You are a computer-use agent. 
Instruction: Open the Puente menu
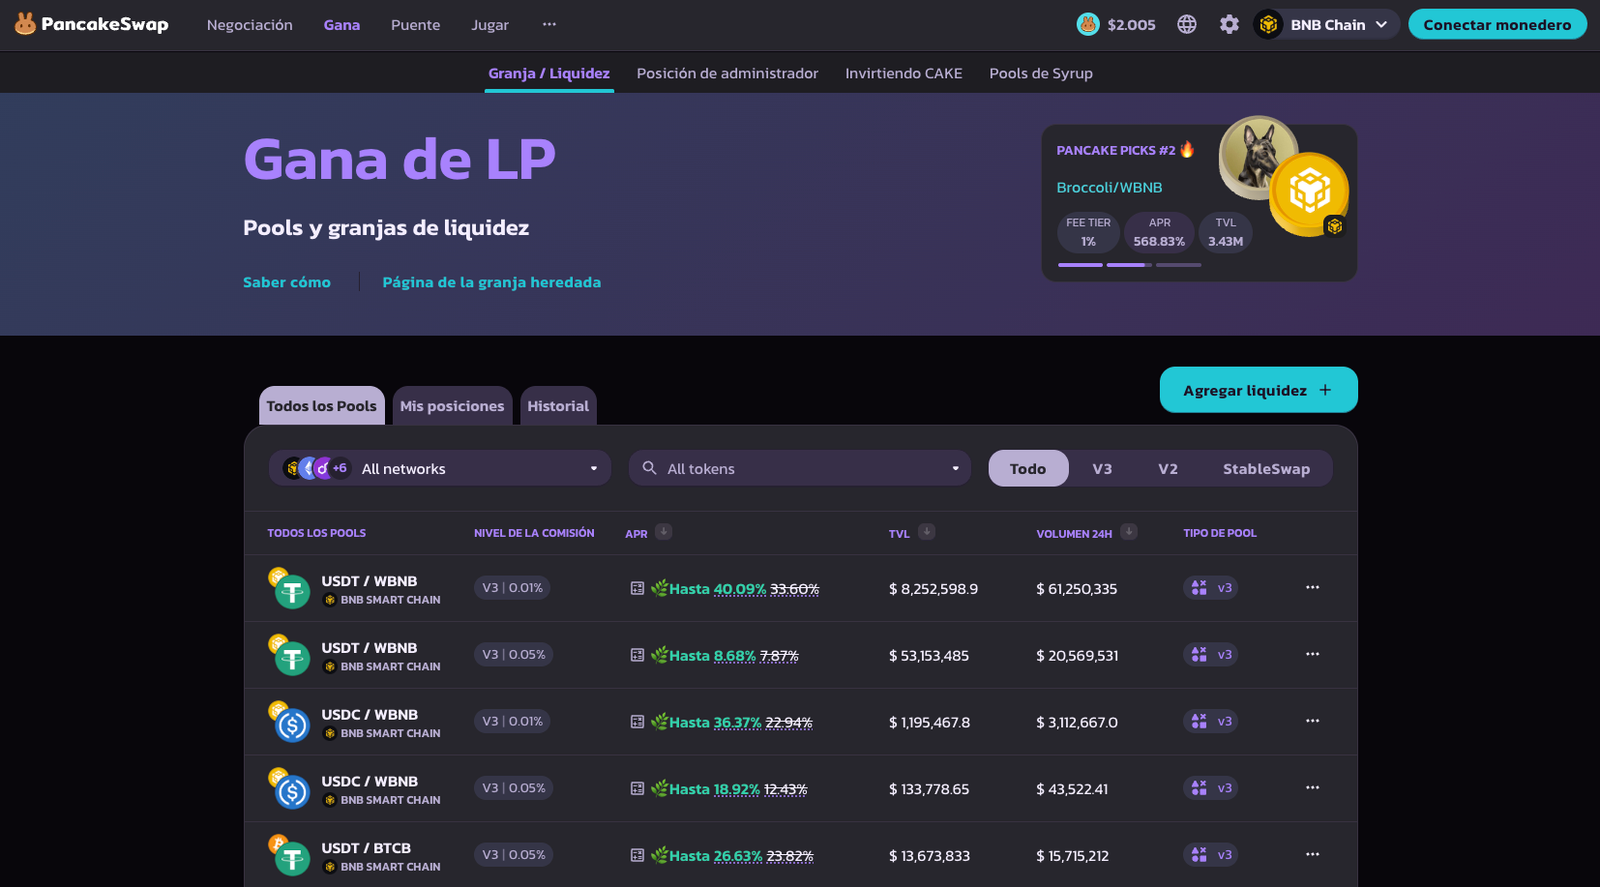pos(415,25)
